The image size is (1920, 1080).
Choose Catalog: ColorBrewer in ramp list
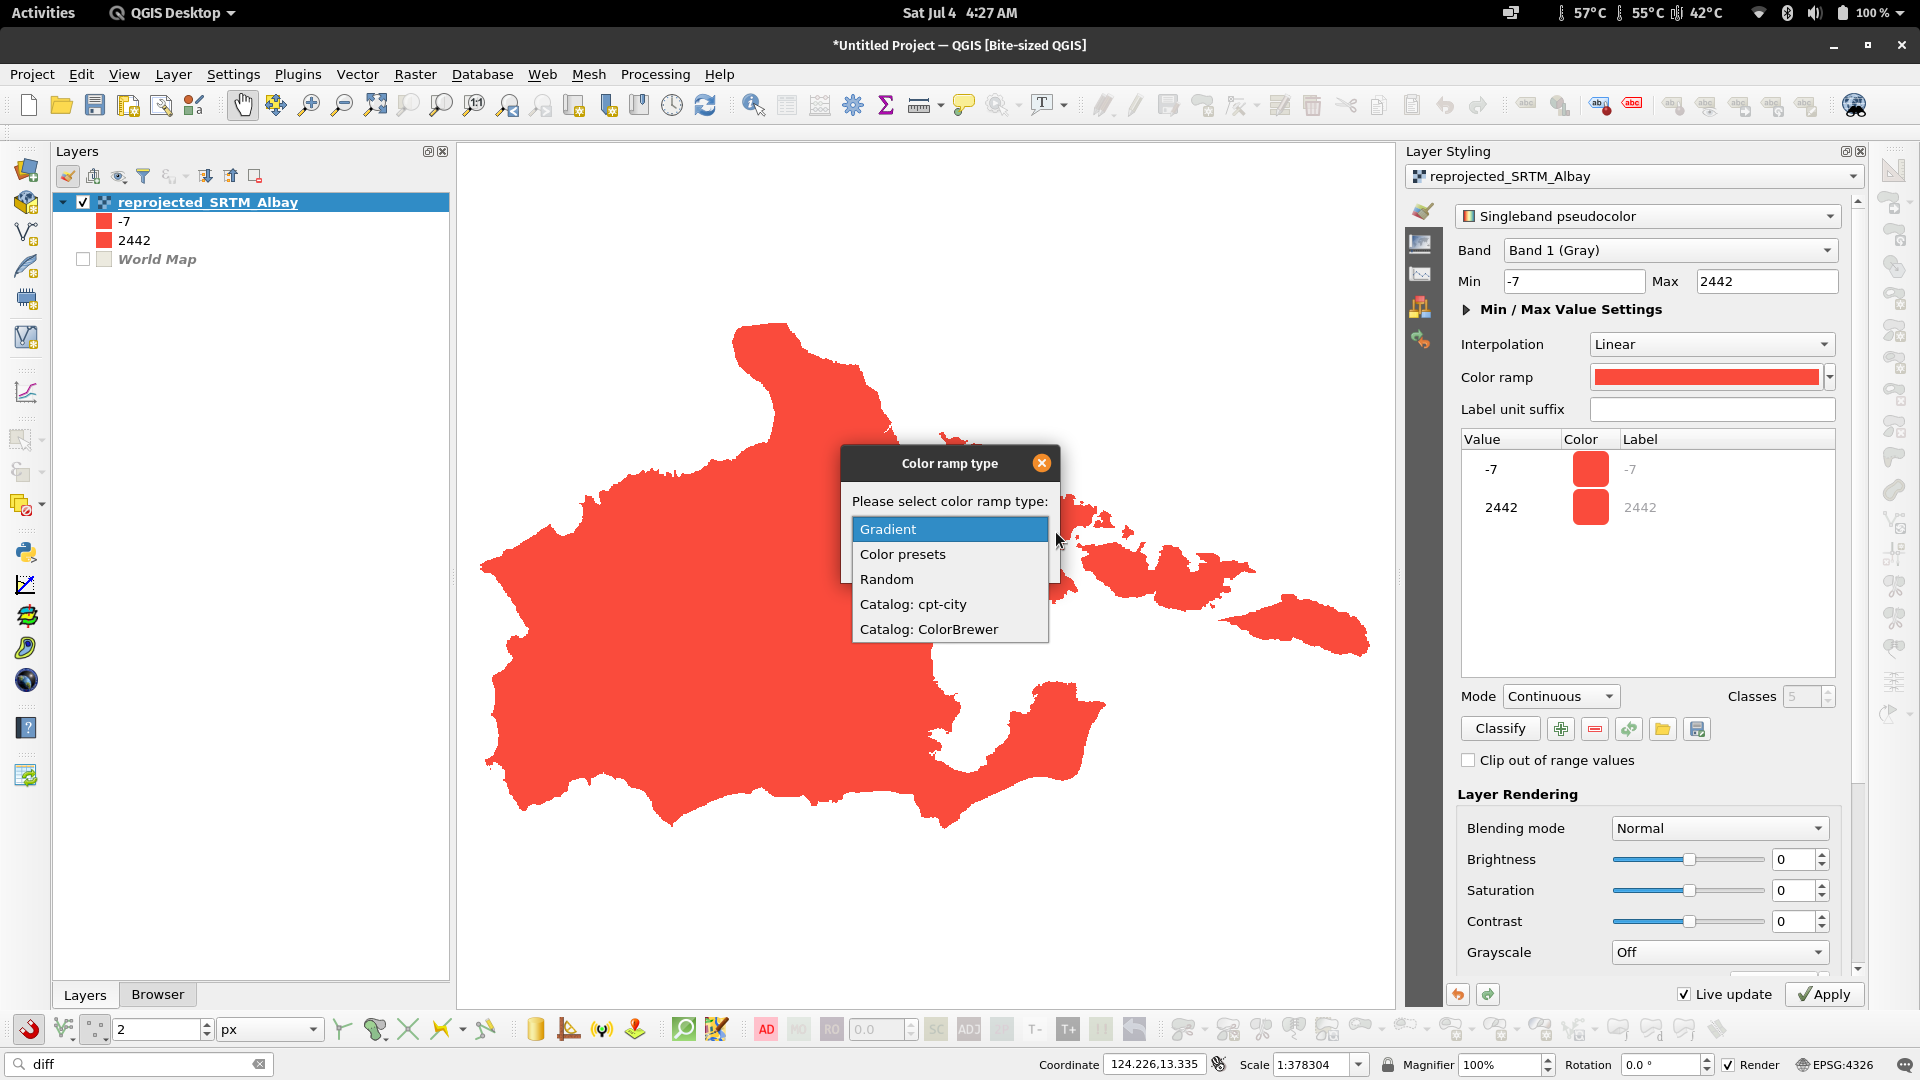(928, 629)
